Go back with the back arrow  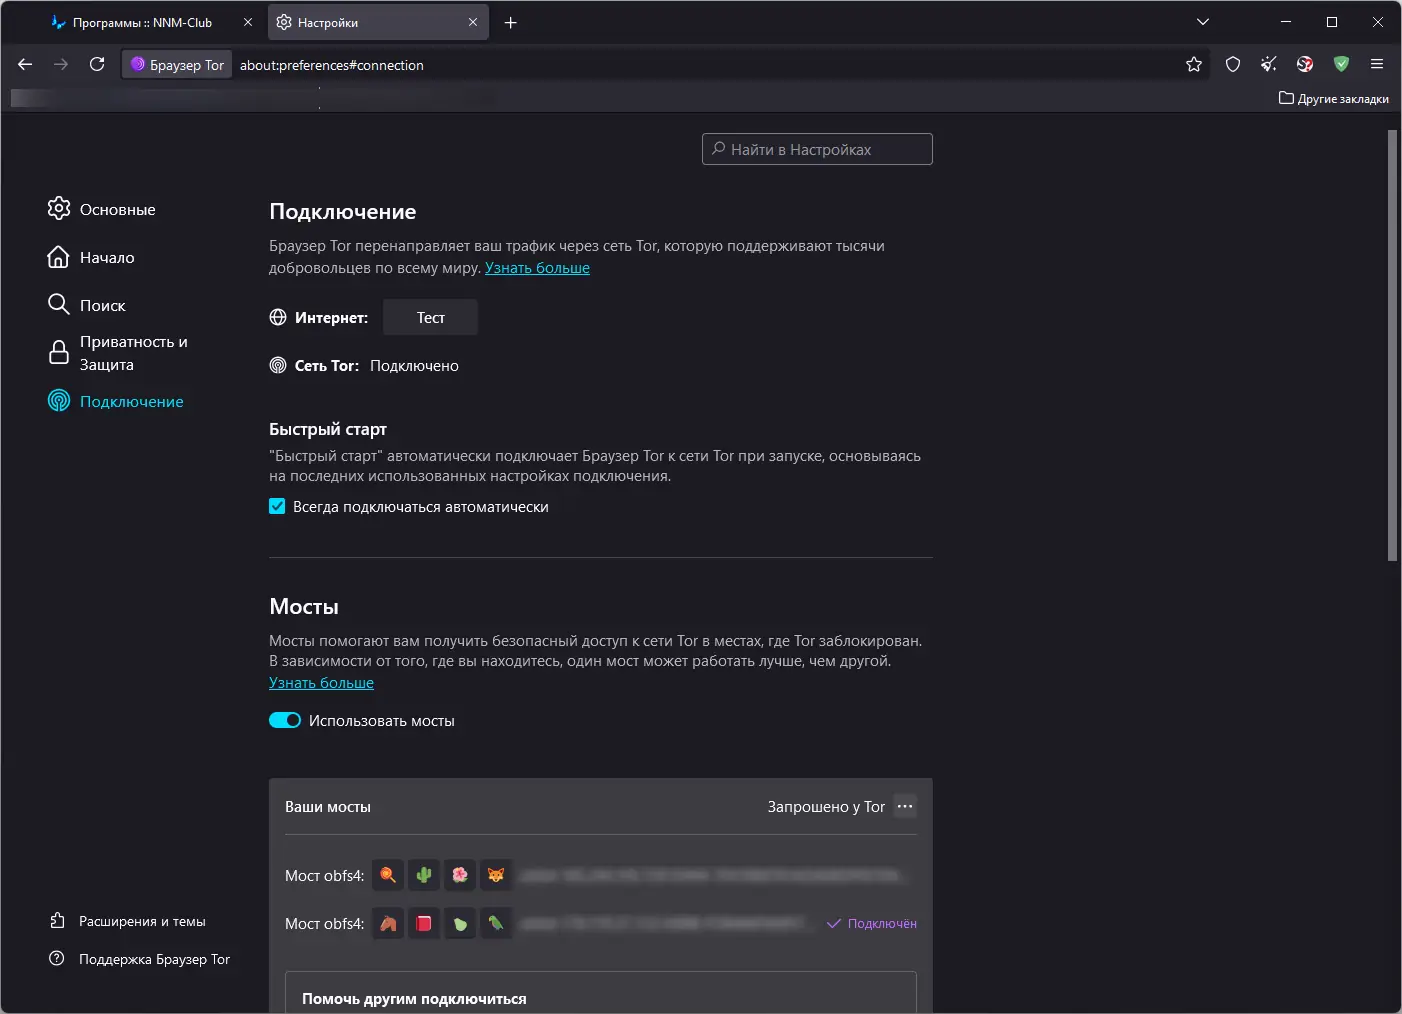click(x=25, y=65)
